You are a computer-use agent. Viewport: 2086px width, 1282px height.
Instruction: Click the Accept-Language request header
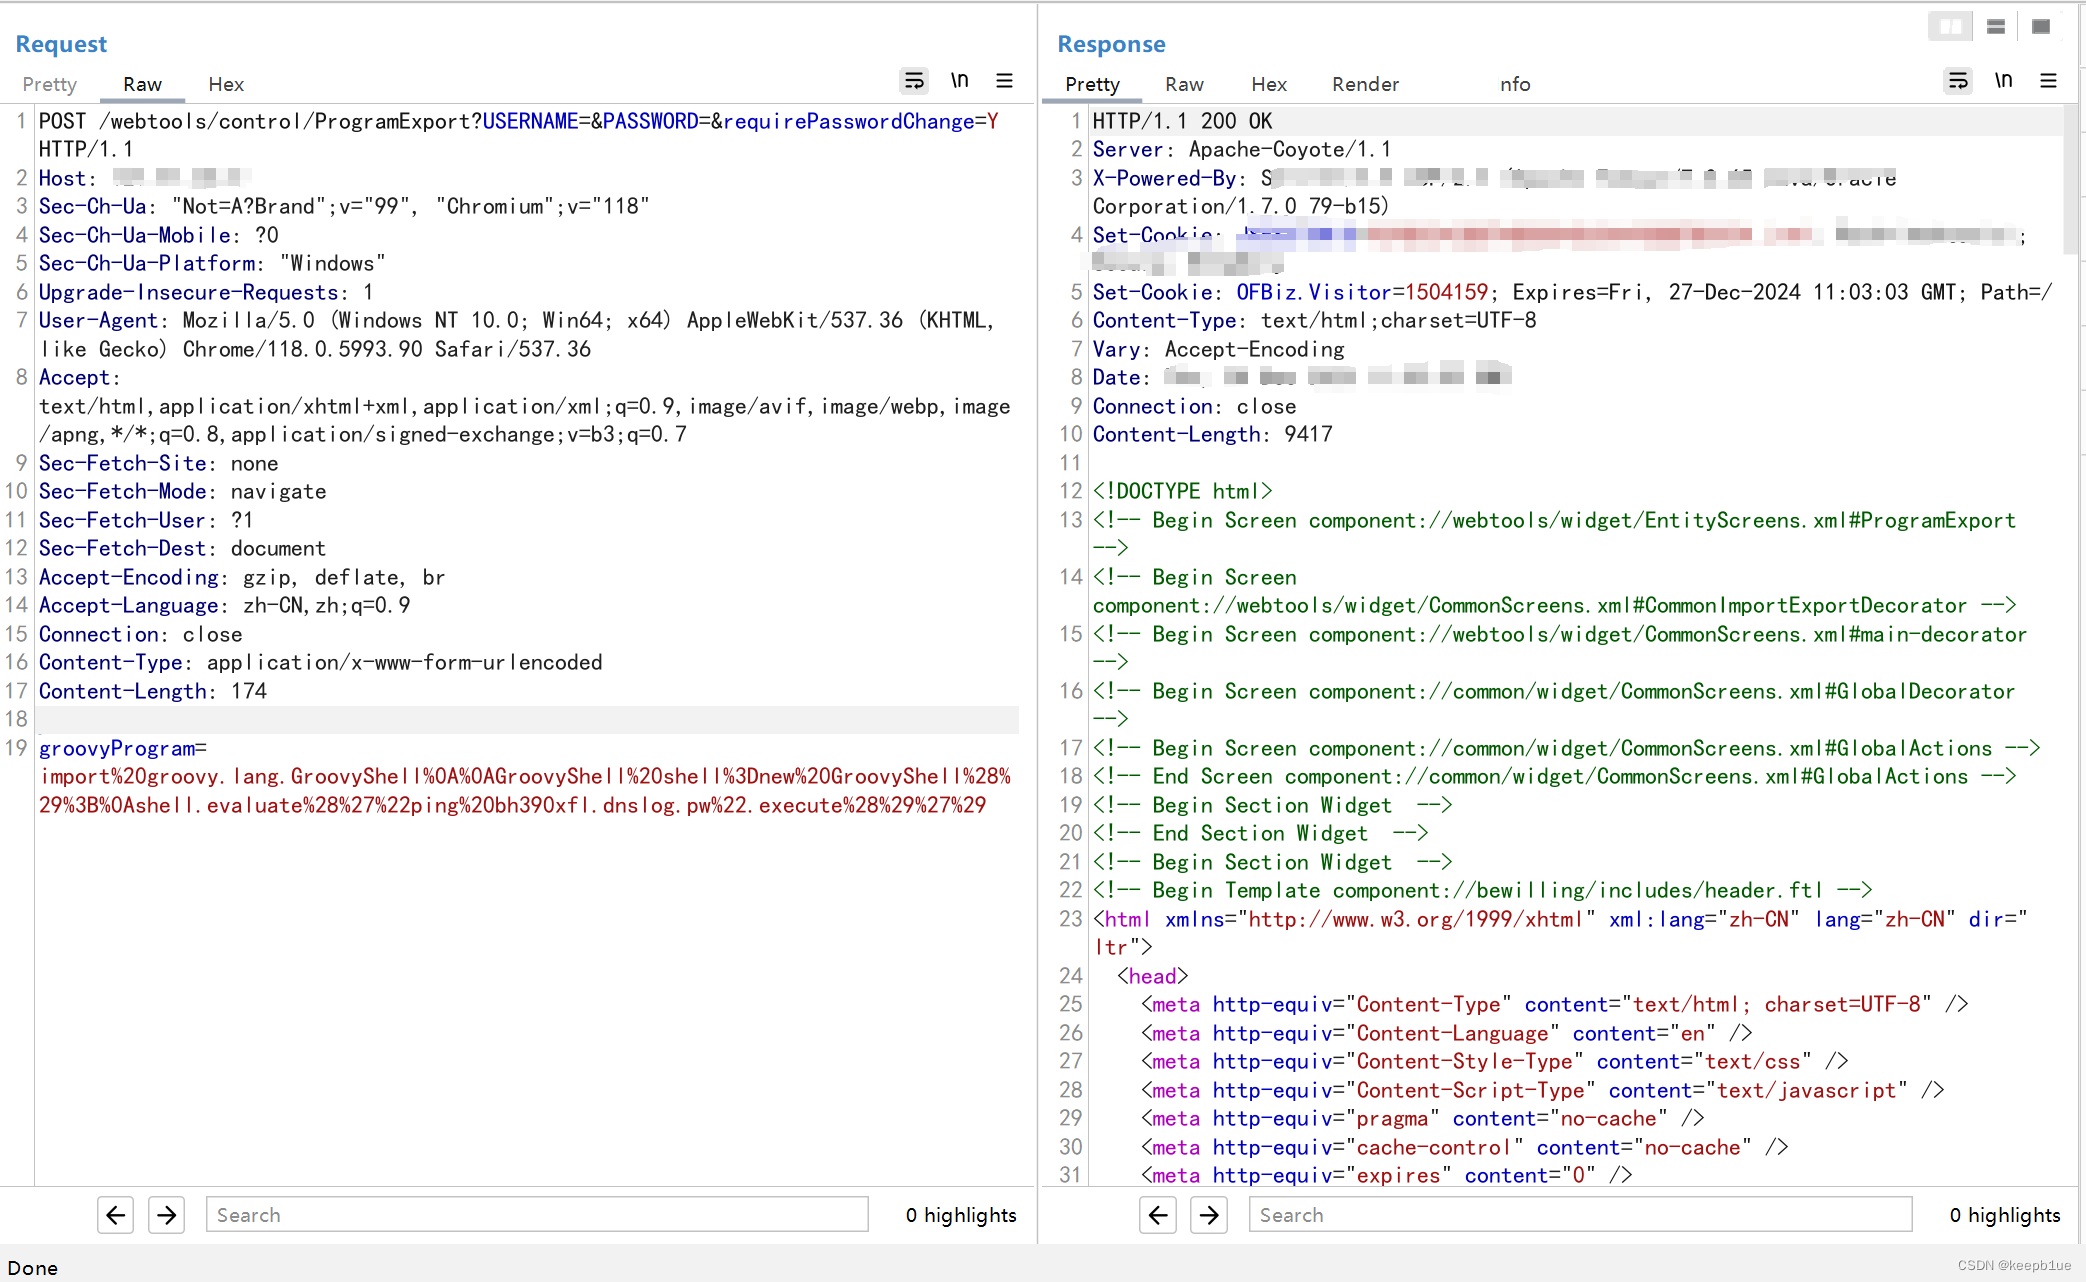tap(224, 606)
